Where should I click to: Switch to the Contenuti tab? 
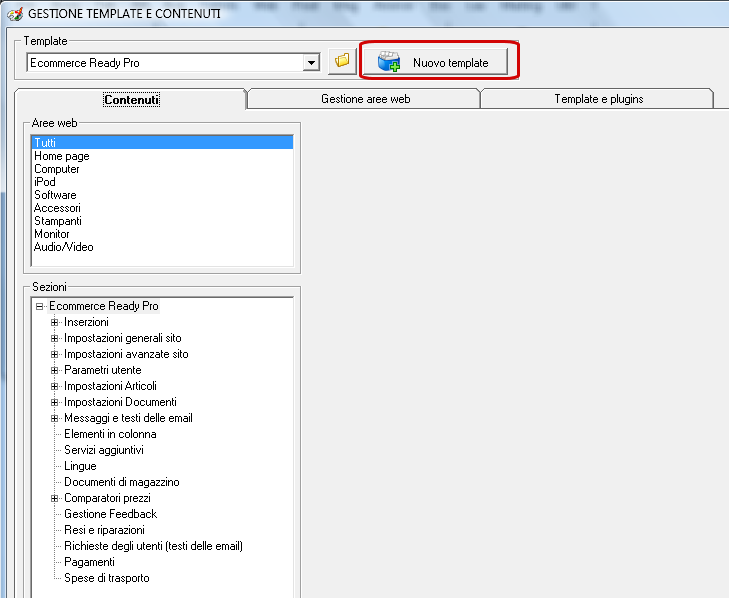click(x=132, y=100)
